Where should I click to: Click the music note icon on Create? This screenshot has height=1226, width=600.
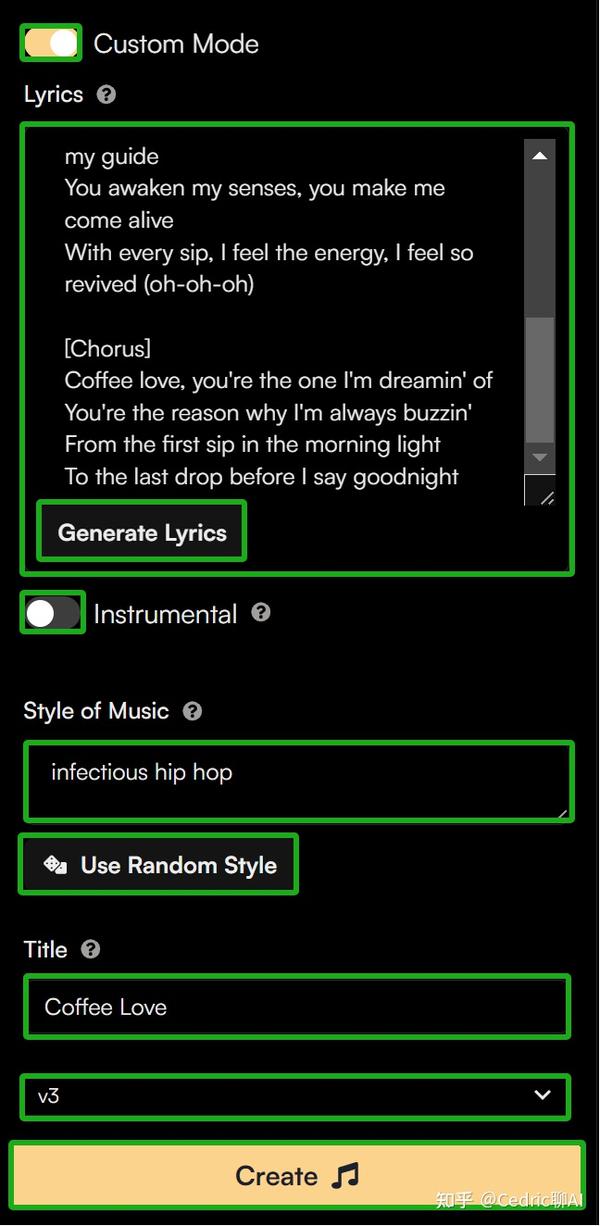click(x=346, y=1176)
